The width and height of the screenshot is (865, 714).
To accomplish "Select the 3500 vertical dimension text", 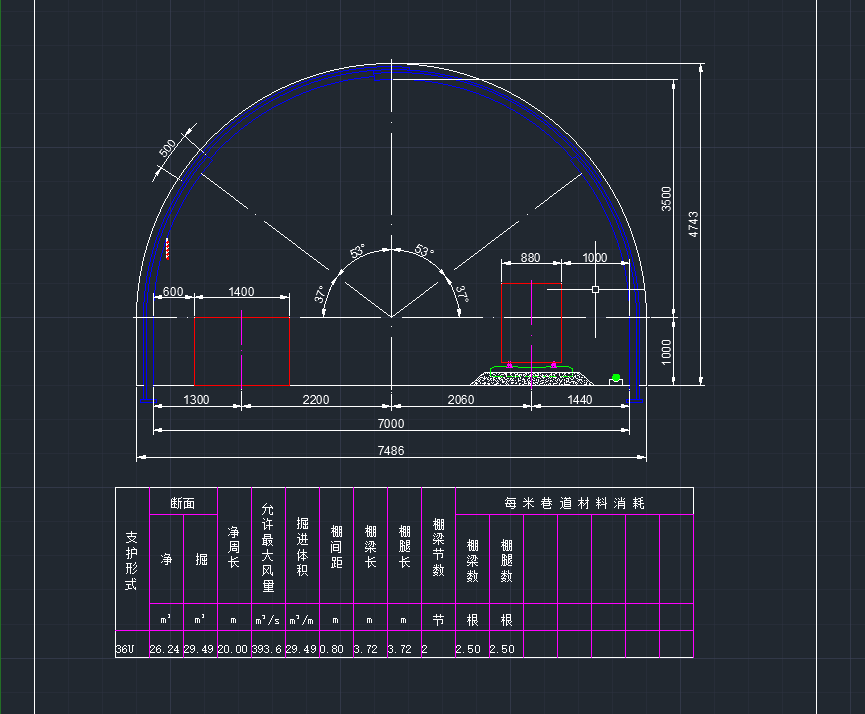I will 667,198.
